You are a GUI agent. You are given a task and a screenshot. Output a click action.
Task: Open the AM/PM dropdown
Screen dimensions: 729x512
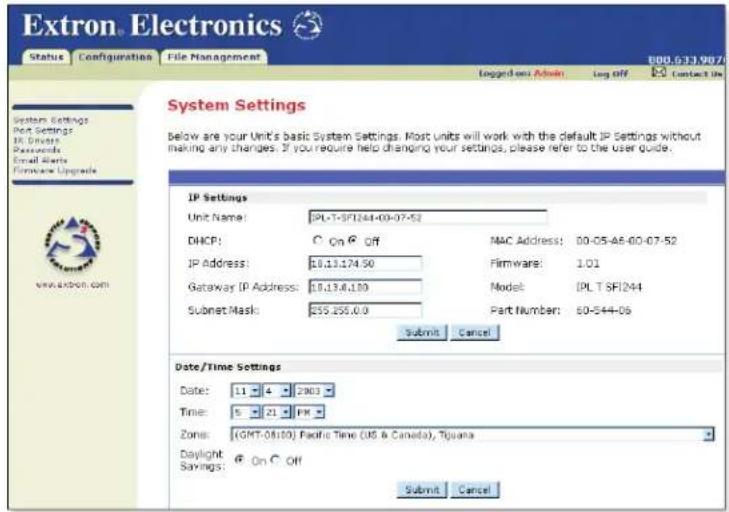point(309,412)
